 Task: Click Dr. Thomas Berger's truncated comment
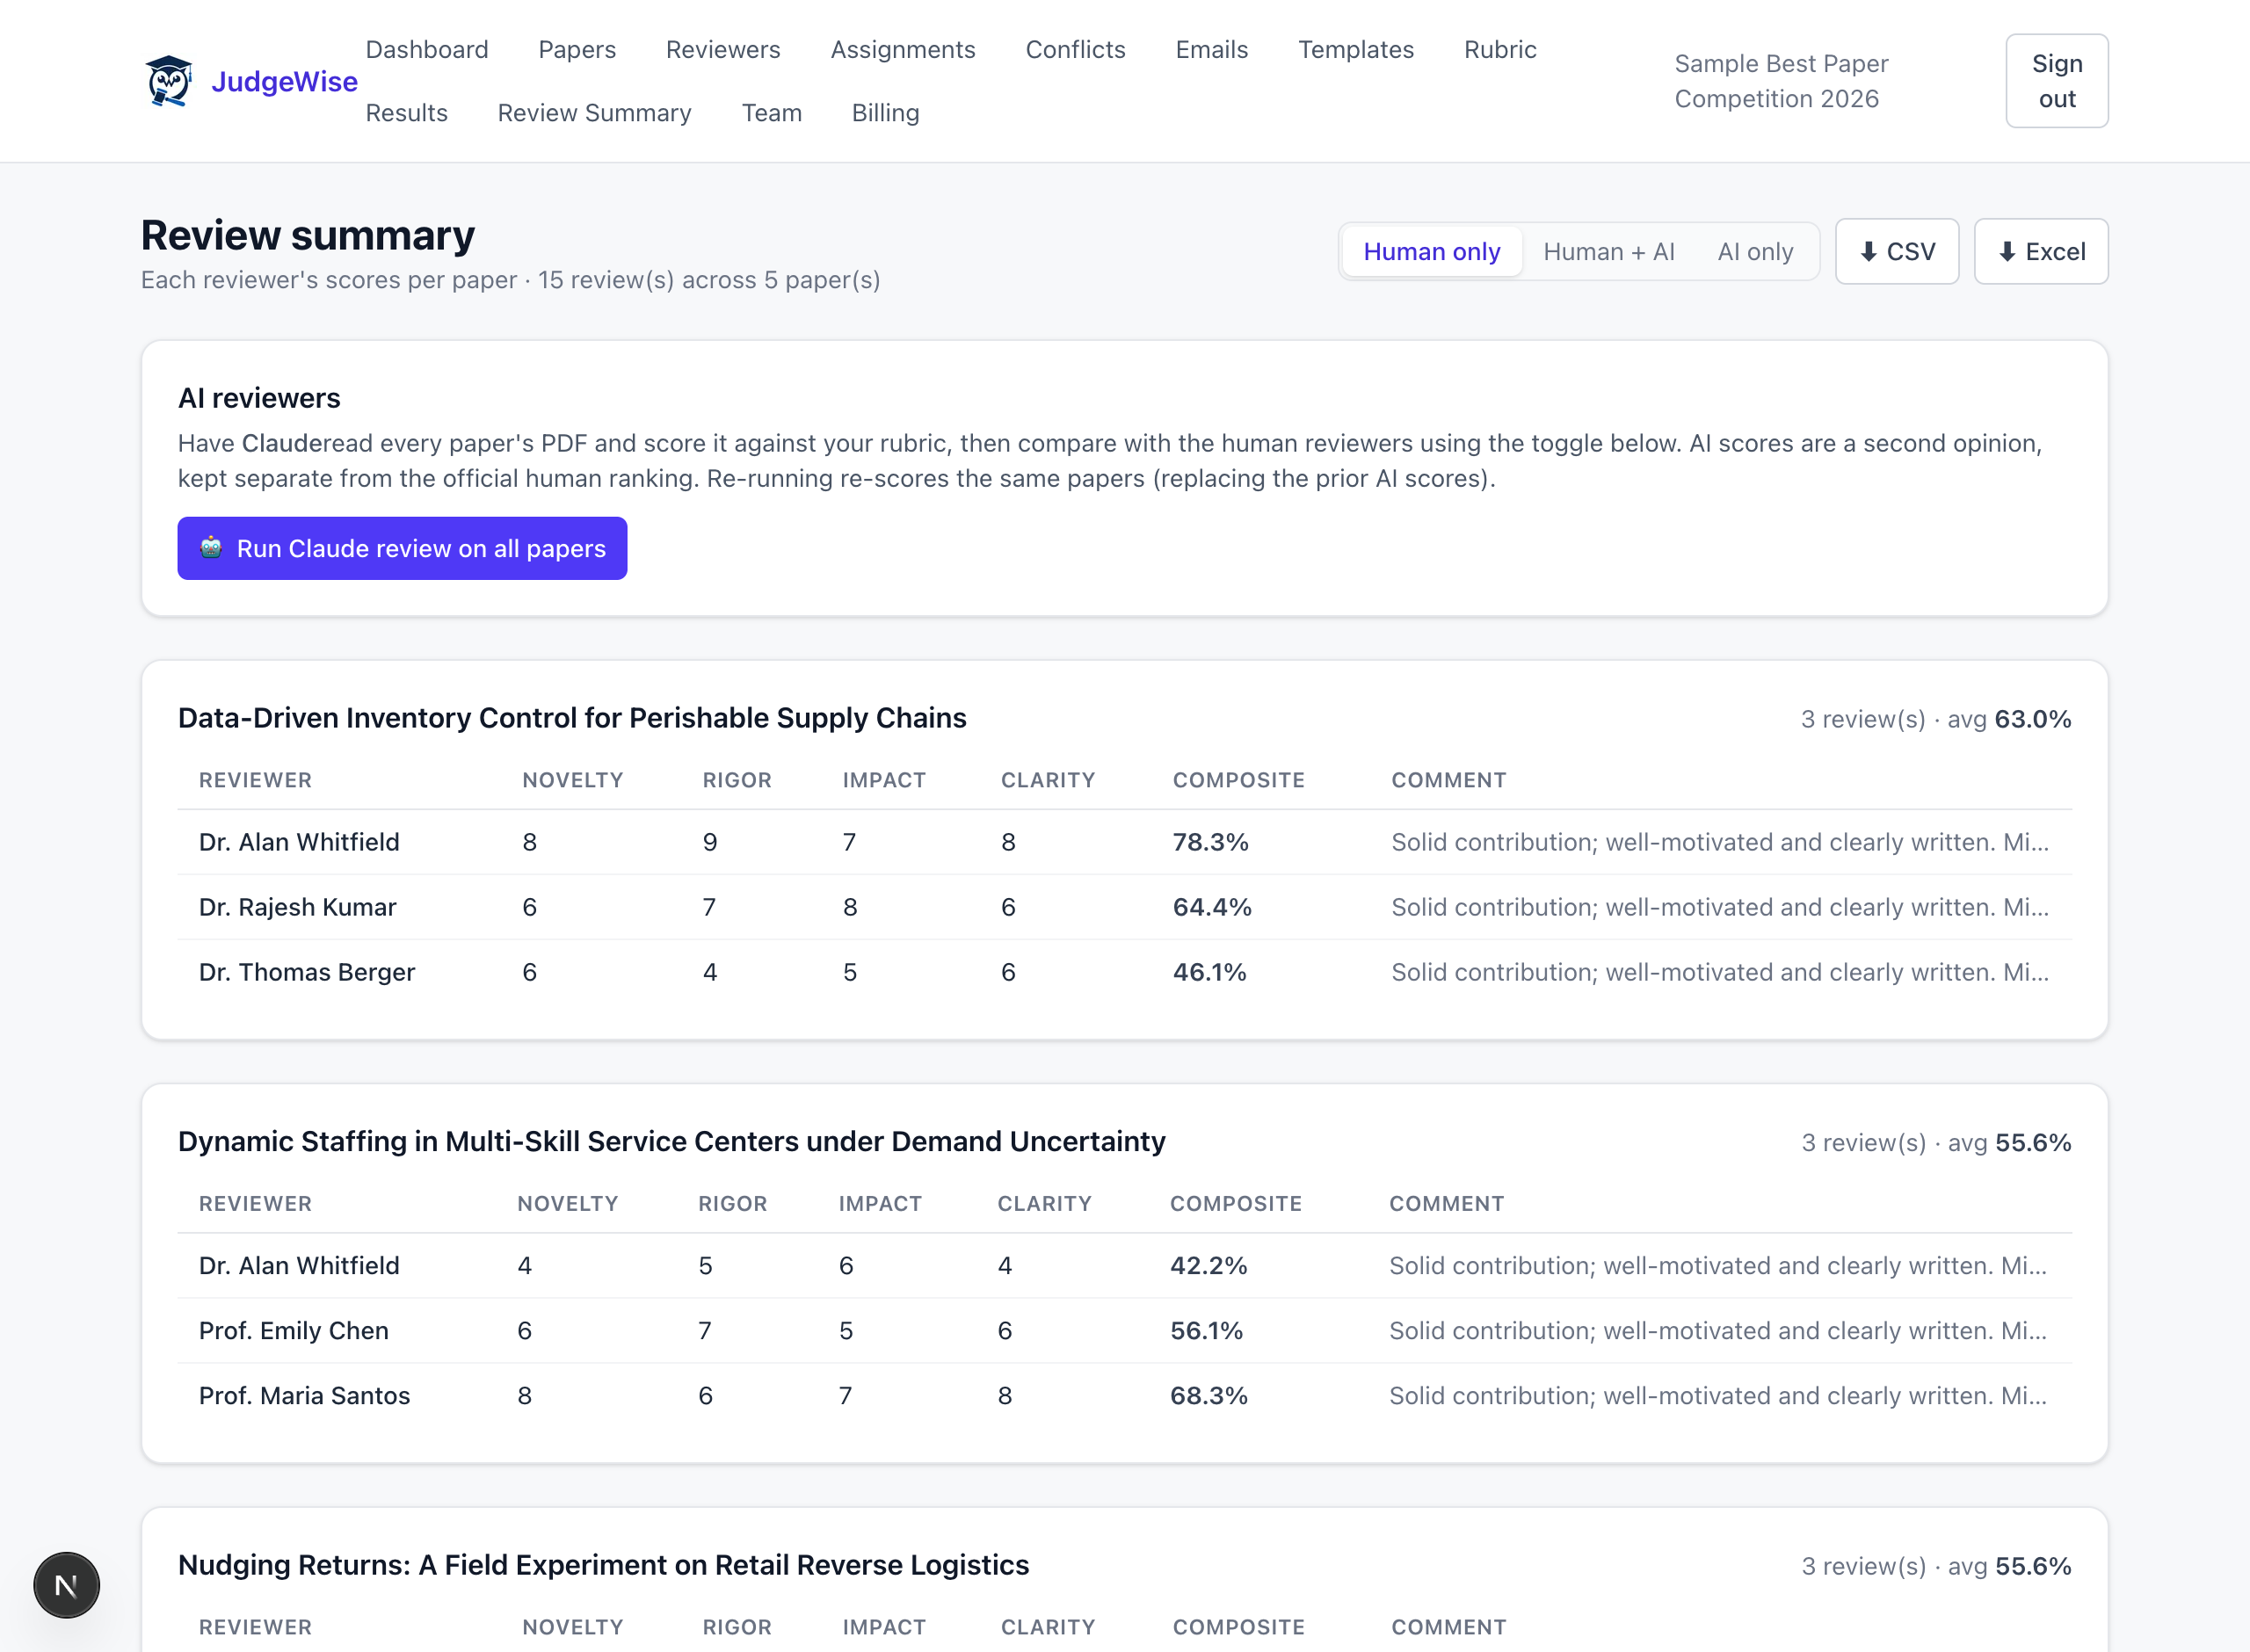[1719, 972]
